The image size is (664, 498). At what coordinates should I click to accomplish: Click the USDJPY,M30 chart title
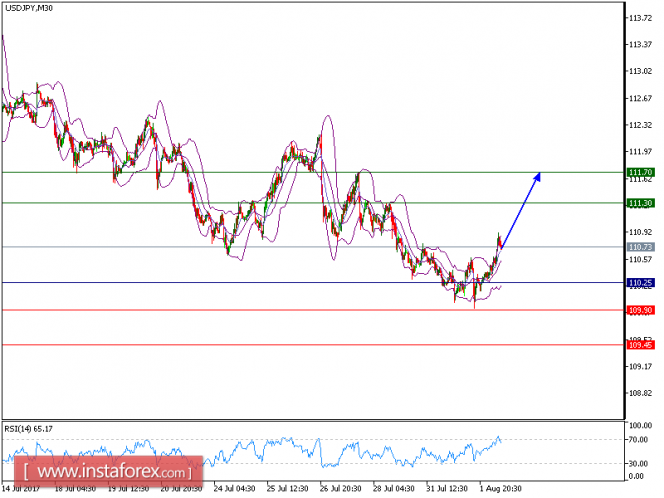coord(29,8)
